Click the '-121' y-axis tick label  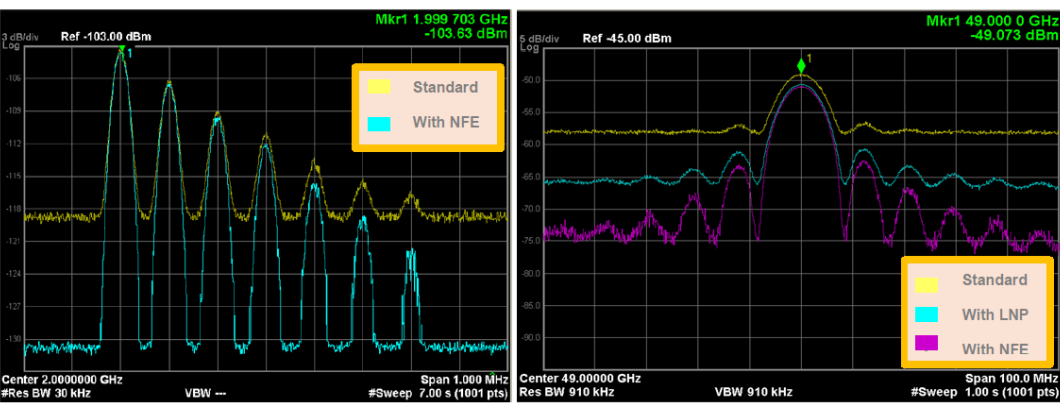pos(16,241)
